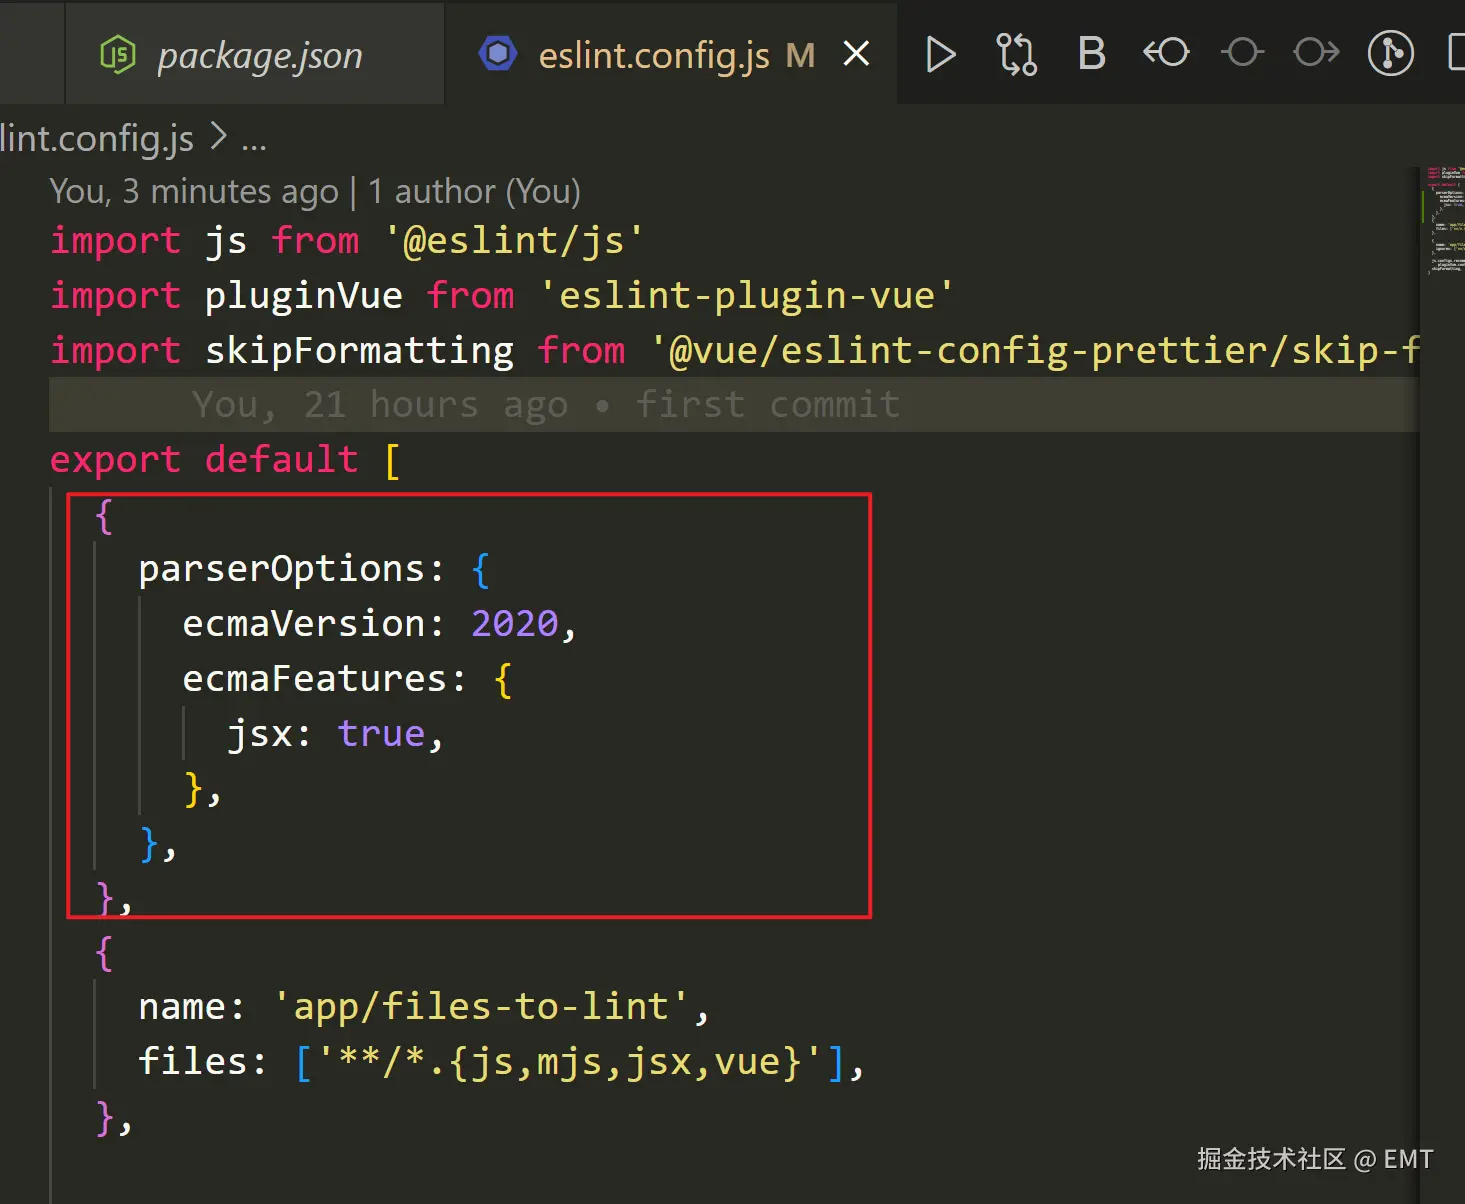Open the 'You, 3 minutes ago' codelens
Viewport: 1465px width, 1204px height.
coord(194,191)
